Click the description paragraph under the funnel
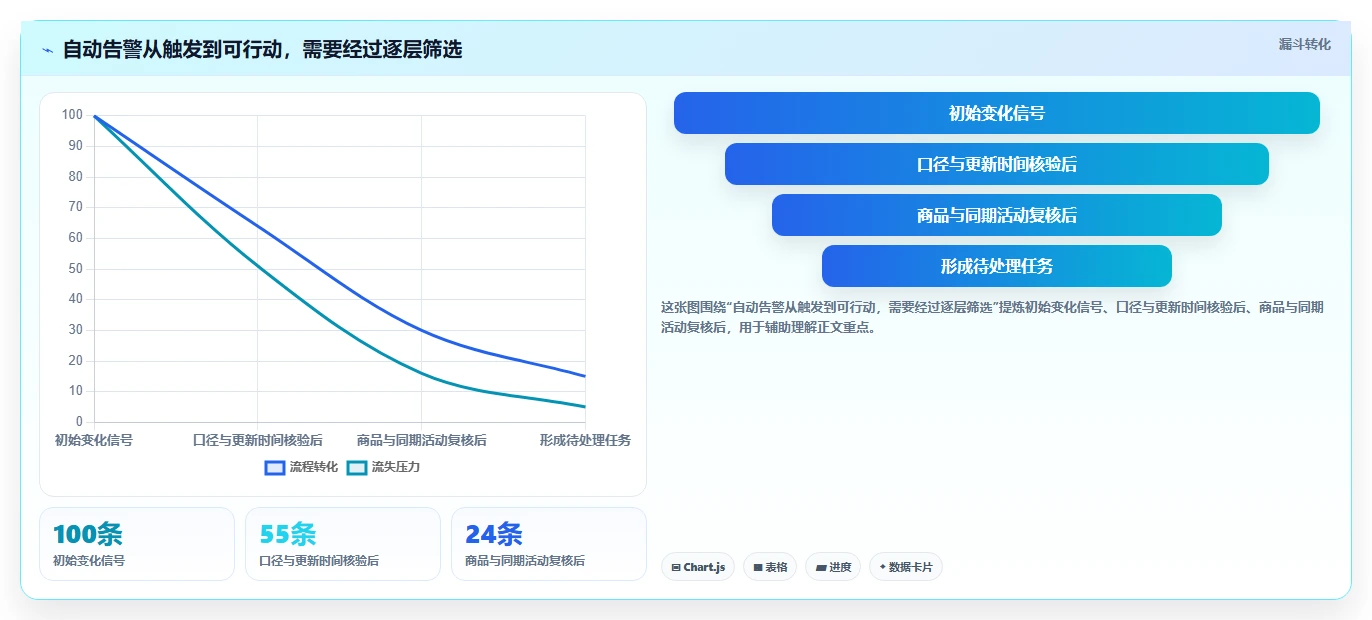Screen dimensions: 1372x620 [x=992, y=317]
